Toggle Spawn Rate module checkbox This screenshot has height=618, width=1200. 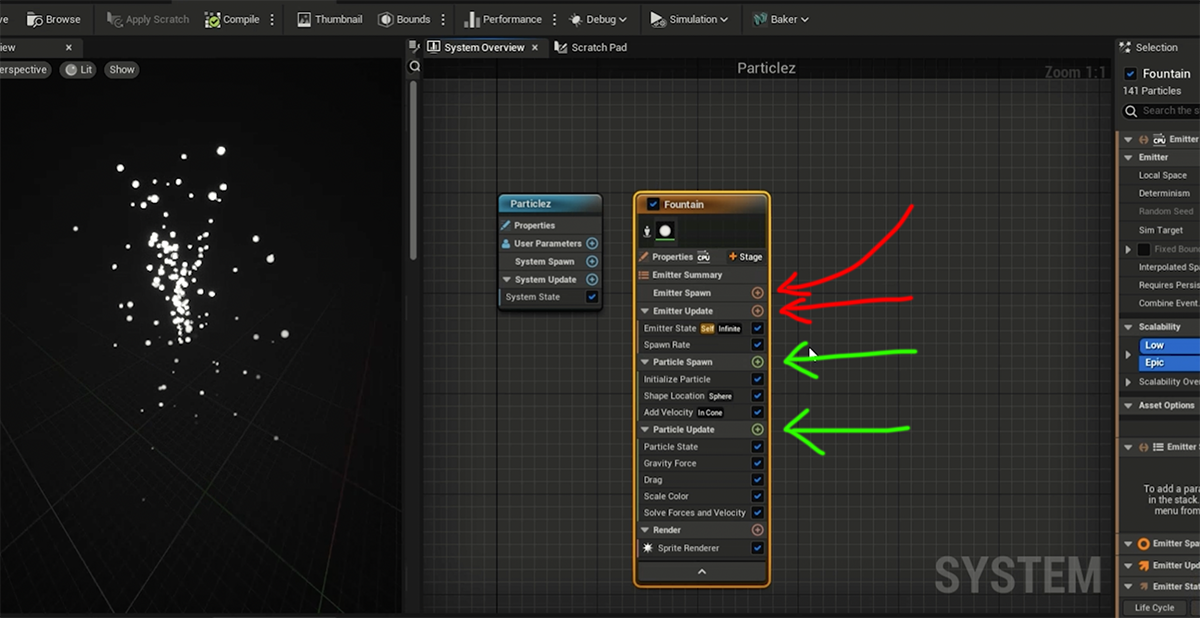point(757,345)
